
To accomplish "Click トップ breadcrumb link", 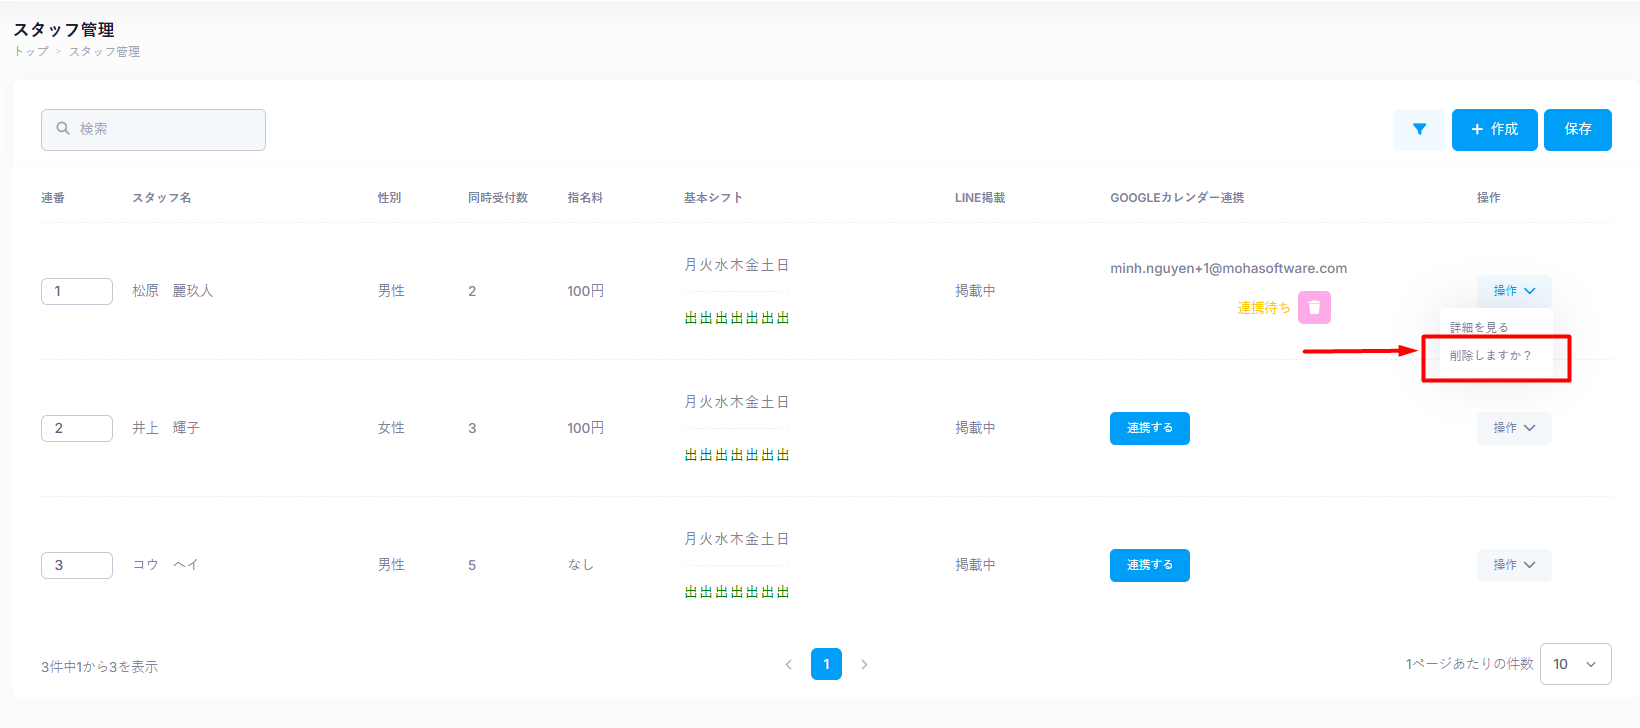I will point(31,52).
